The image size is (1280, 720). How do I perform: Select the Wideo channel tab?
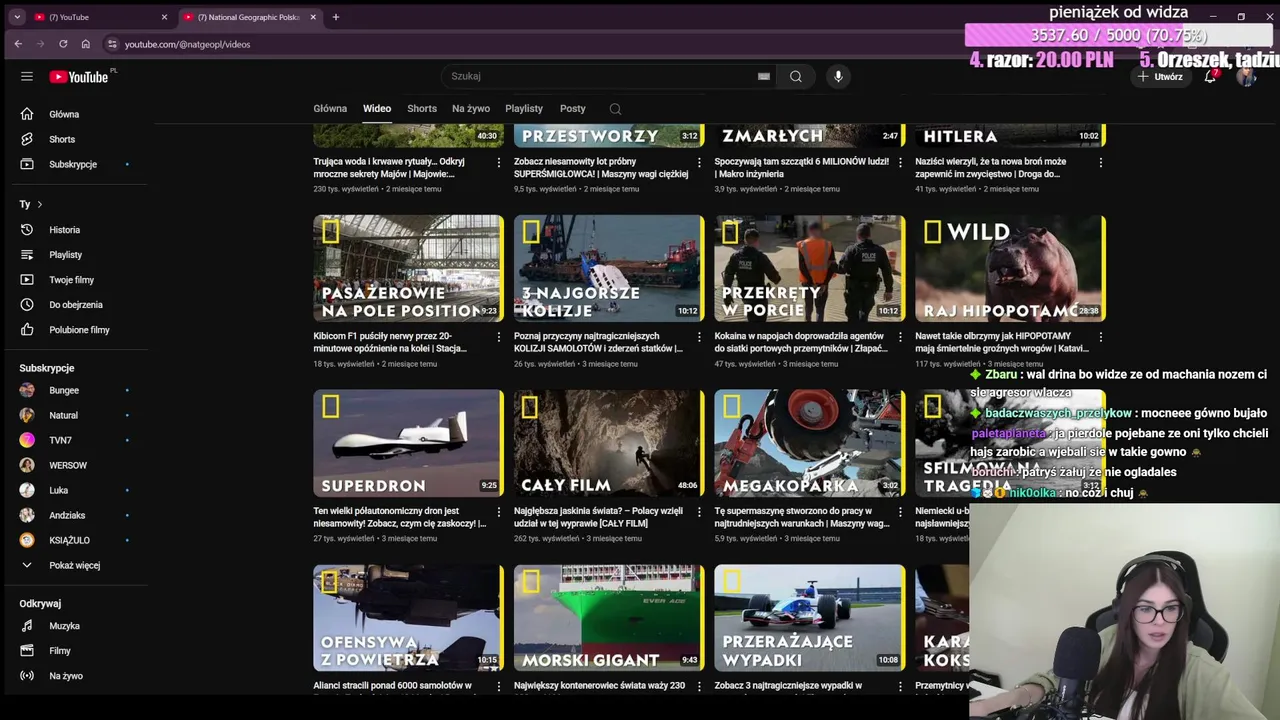pos(377,108)
